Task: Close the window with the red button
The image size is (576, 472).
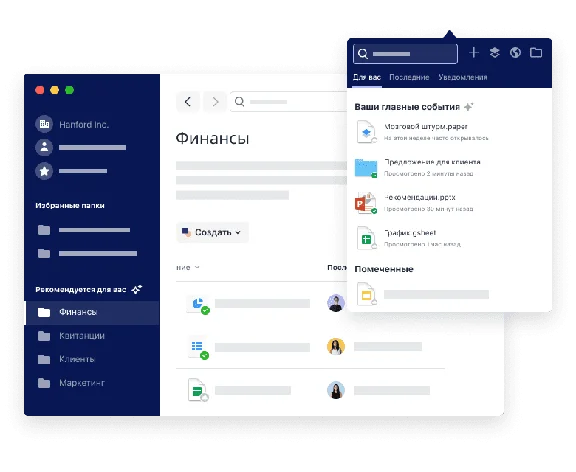Action: 40,90
